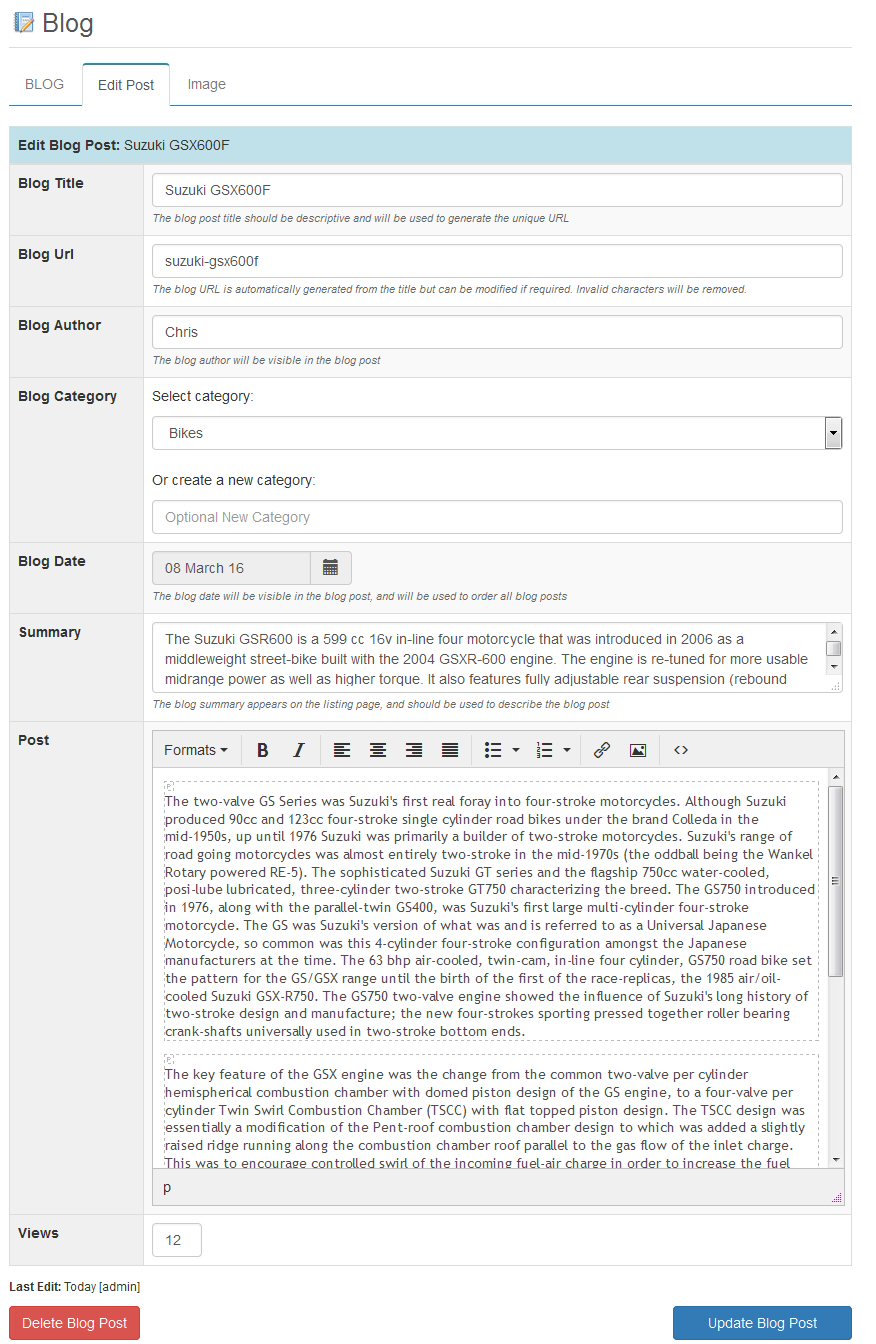Click the second paragraph about the GSX engine
876x1344 pixels.
click(x=490, y=1112)
